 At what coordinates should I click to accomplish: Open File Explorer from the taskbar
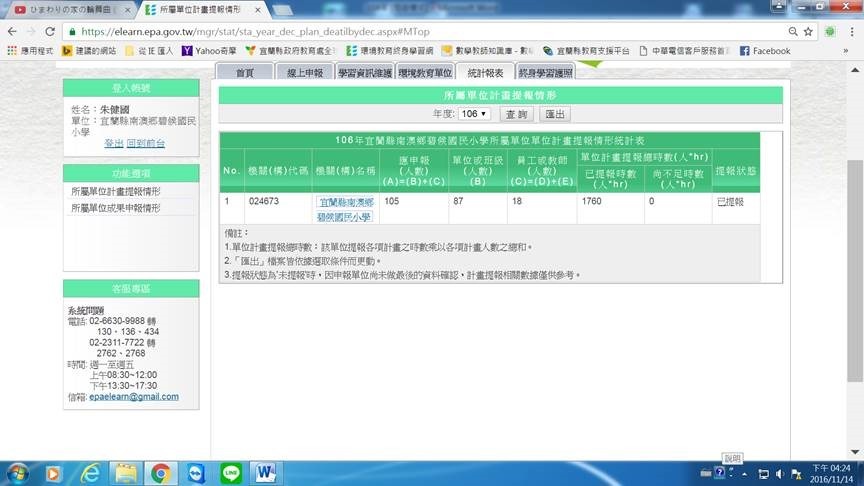[125, 471]
